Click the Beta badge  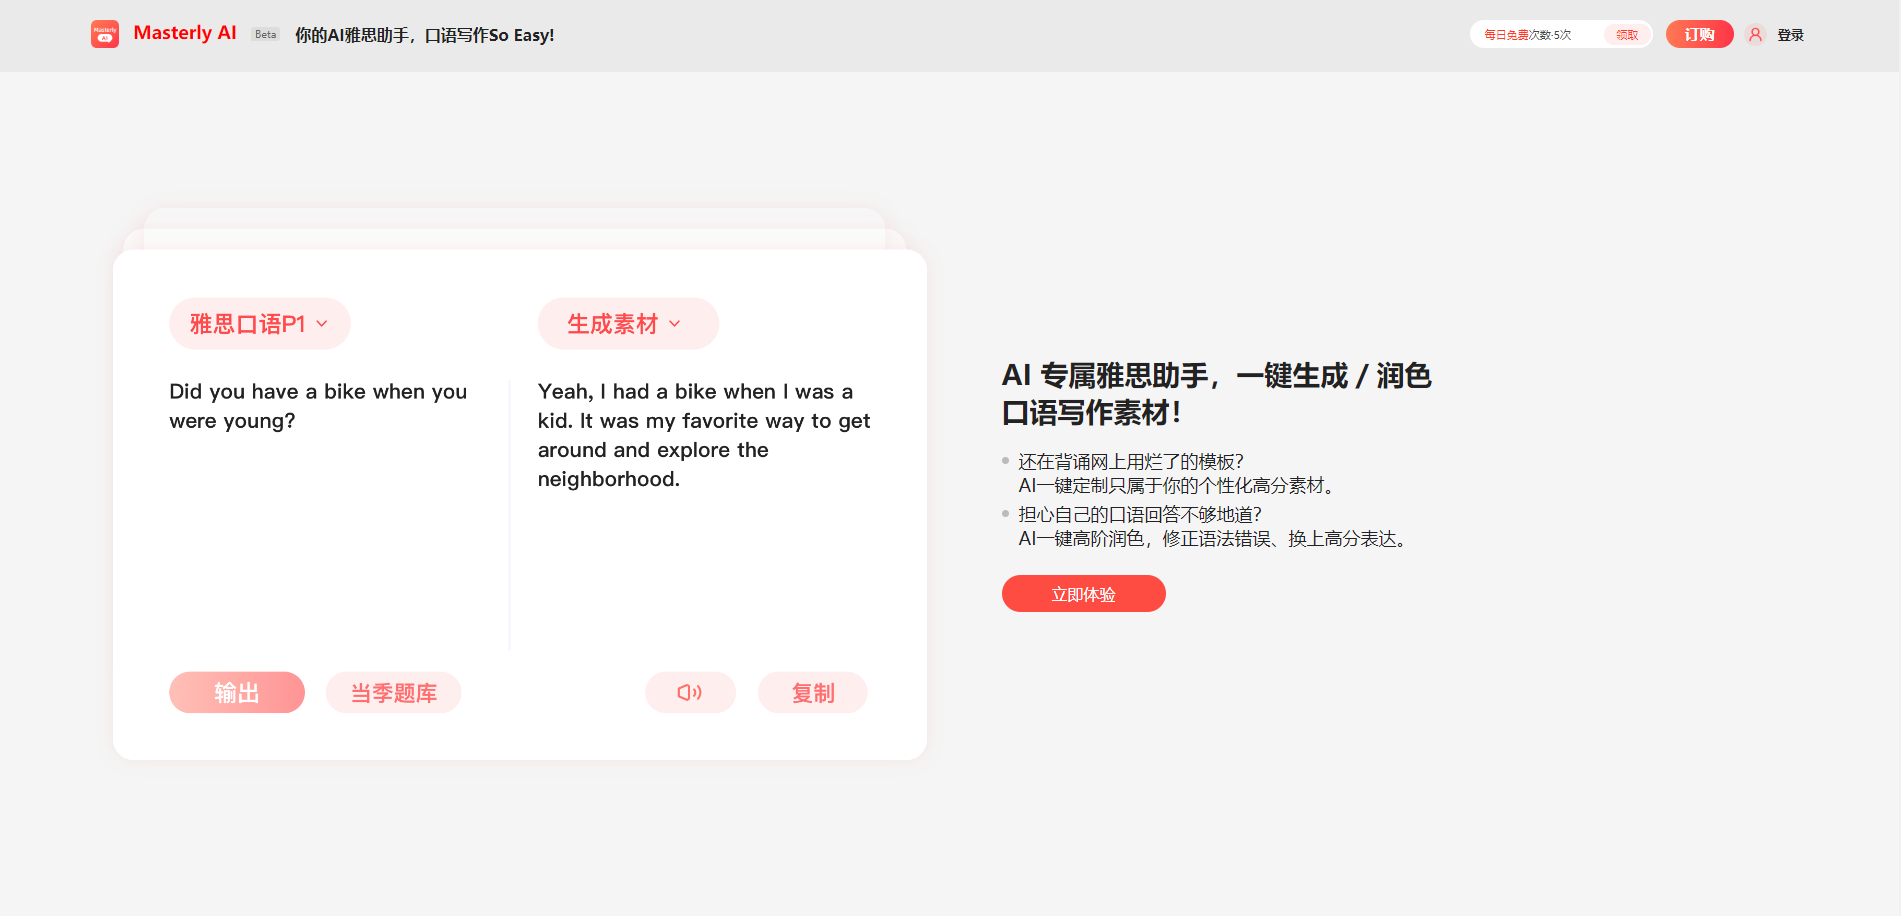265,35
